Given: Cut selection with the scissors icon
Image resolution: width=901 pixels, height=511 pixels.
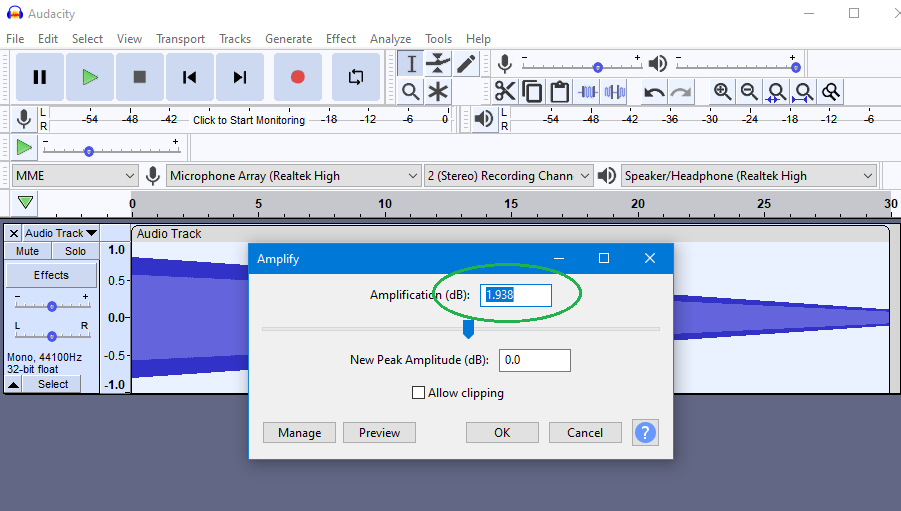Looking at the screenshot, I should [505, 91].
